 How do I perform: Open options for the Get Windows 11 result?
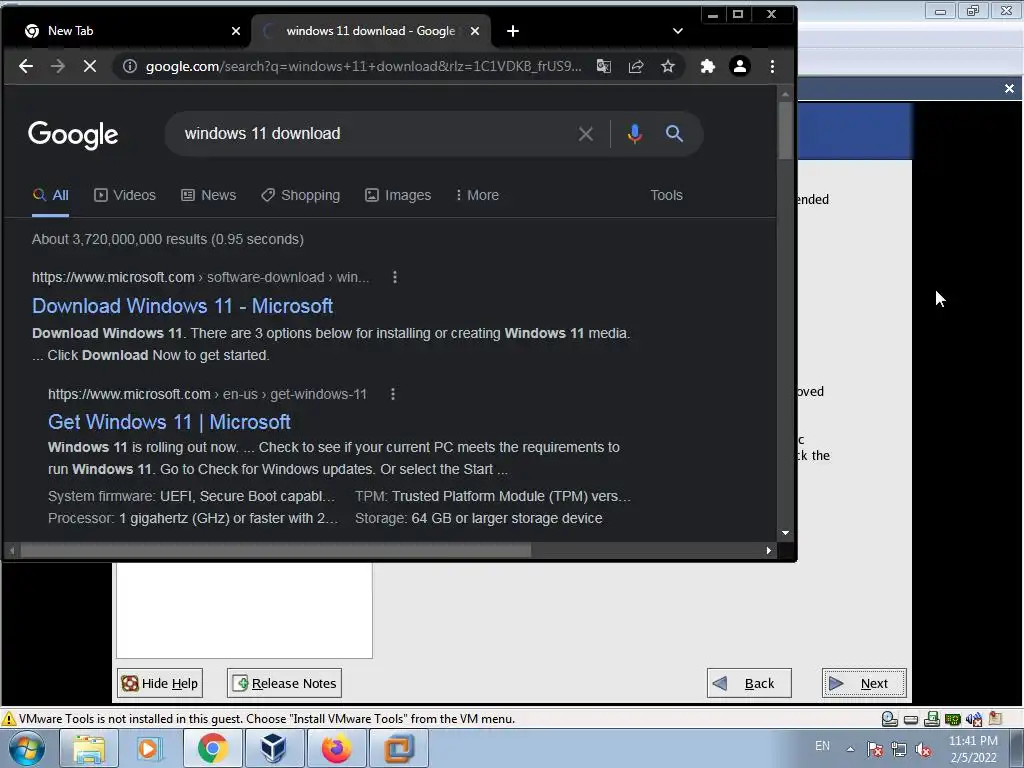tap(392, 394)
